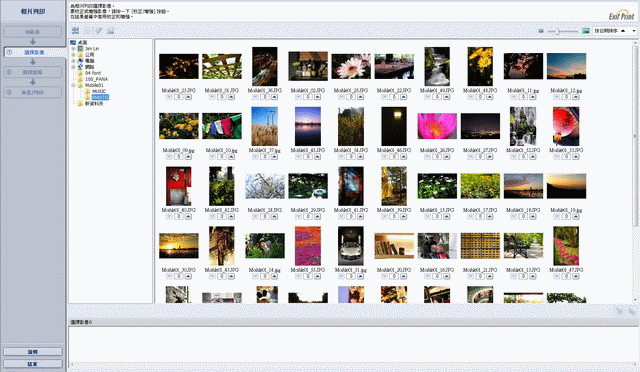Click left arrow of selected-images horizontal scrollbar
Image resolution: width=640 pixels, height=372 pixels.
click(x=72, y=365)
